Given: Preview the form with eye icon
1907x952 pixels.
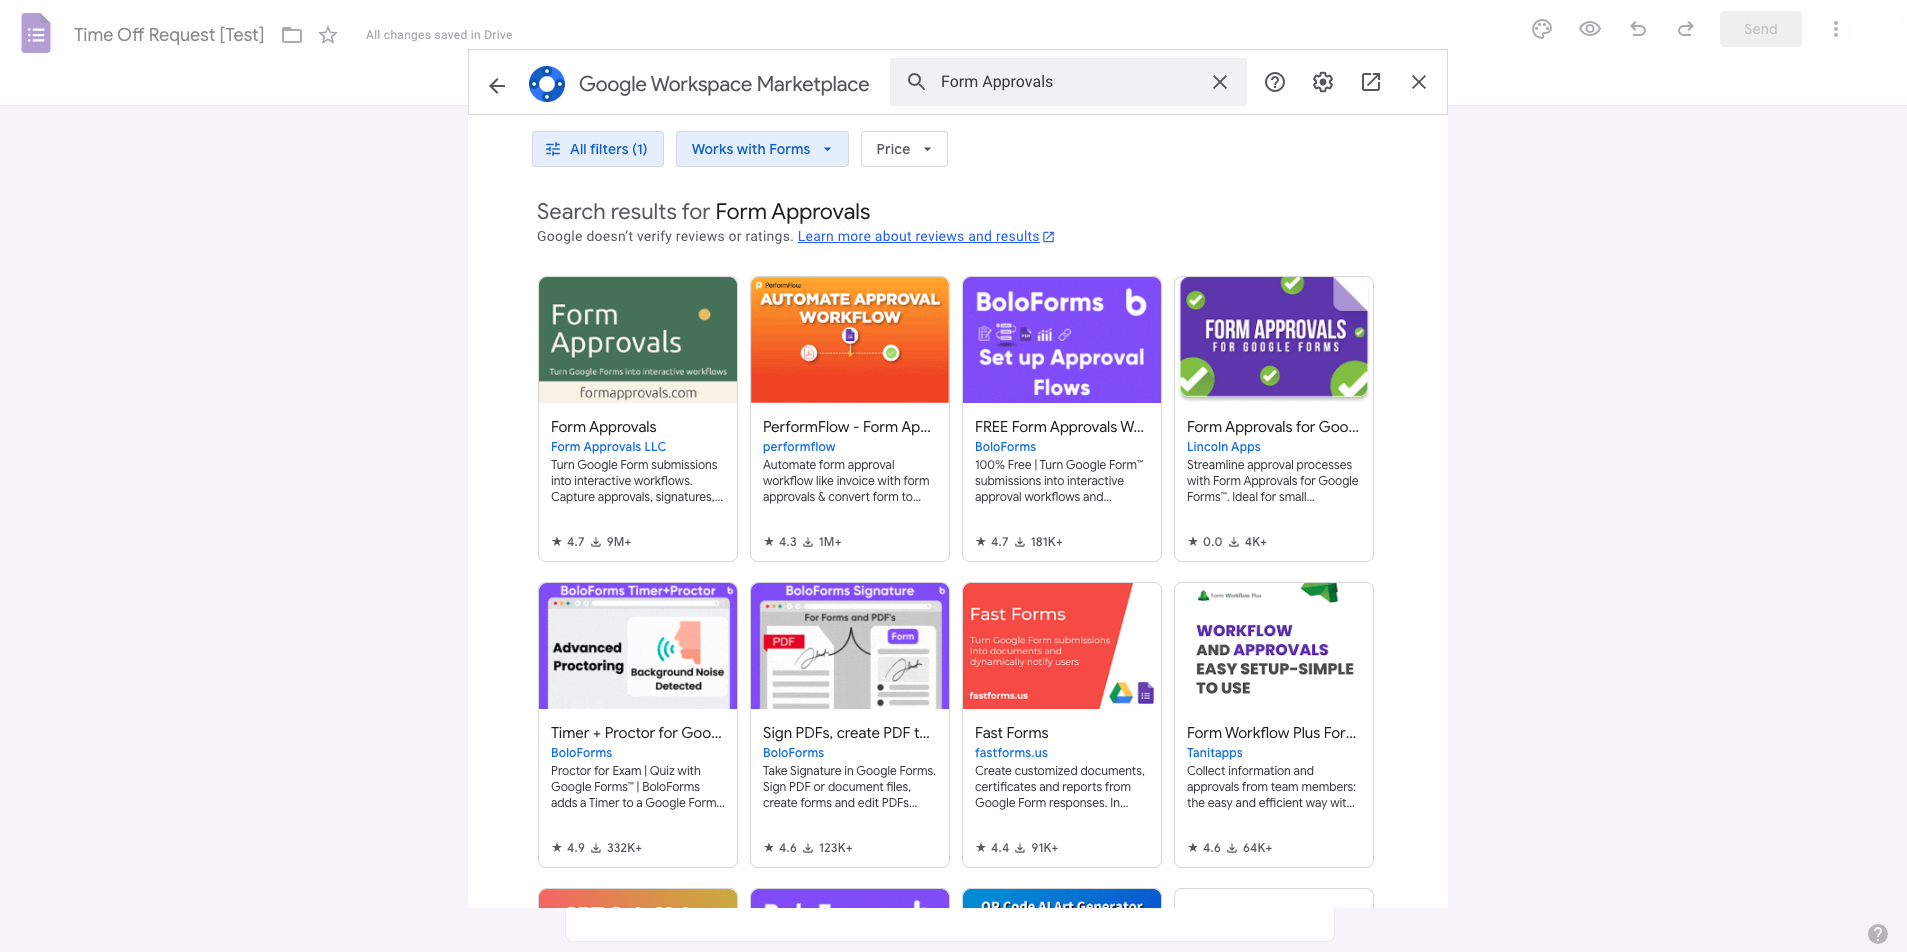Looking at the screenshot, I should 1589,29.
